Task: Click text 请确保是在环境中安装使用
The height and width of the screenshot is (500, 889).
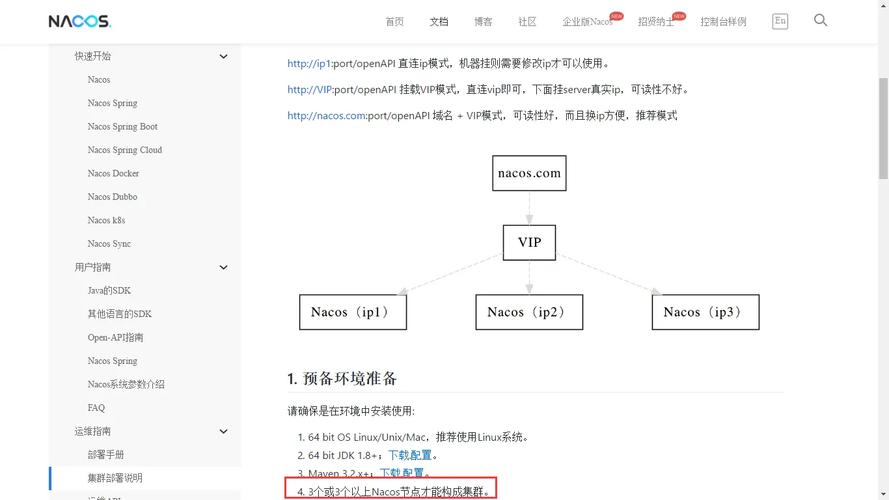Action: pos(351,411)
